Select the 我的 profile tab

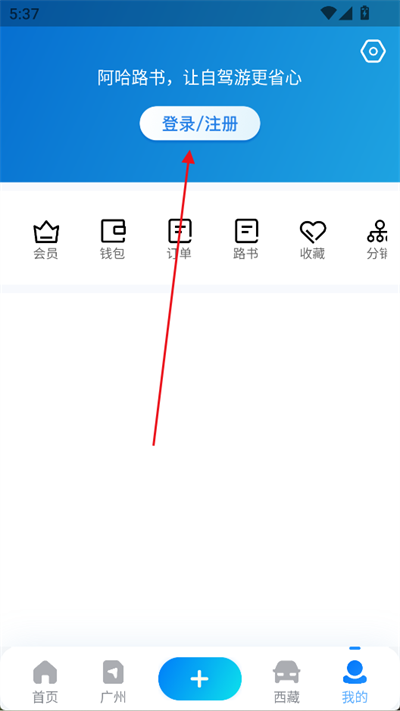[x=355, y=681]
